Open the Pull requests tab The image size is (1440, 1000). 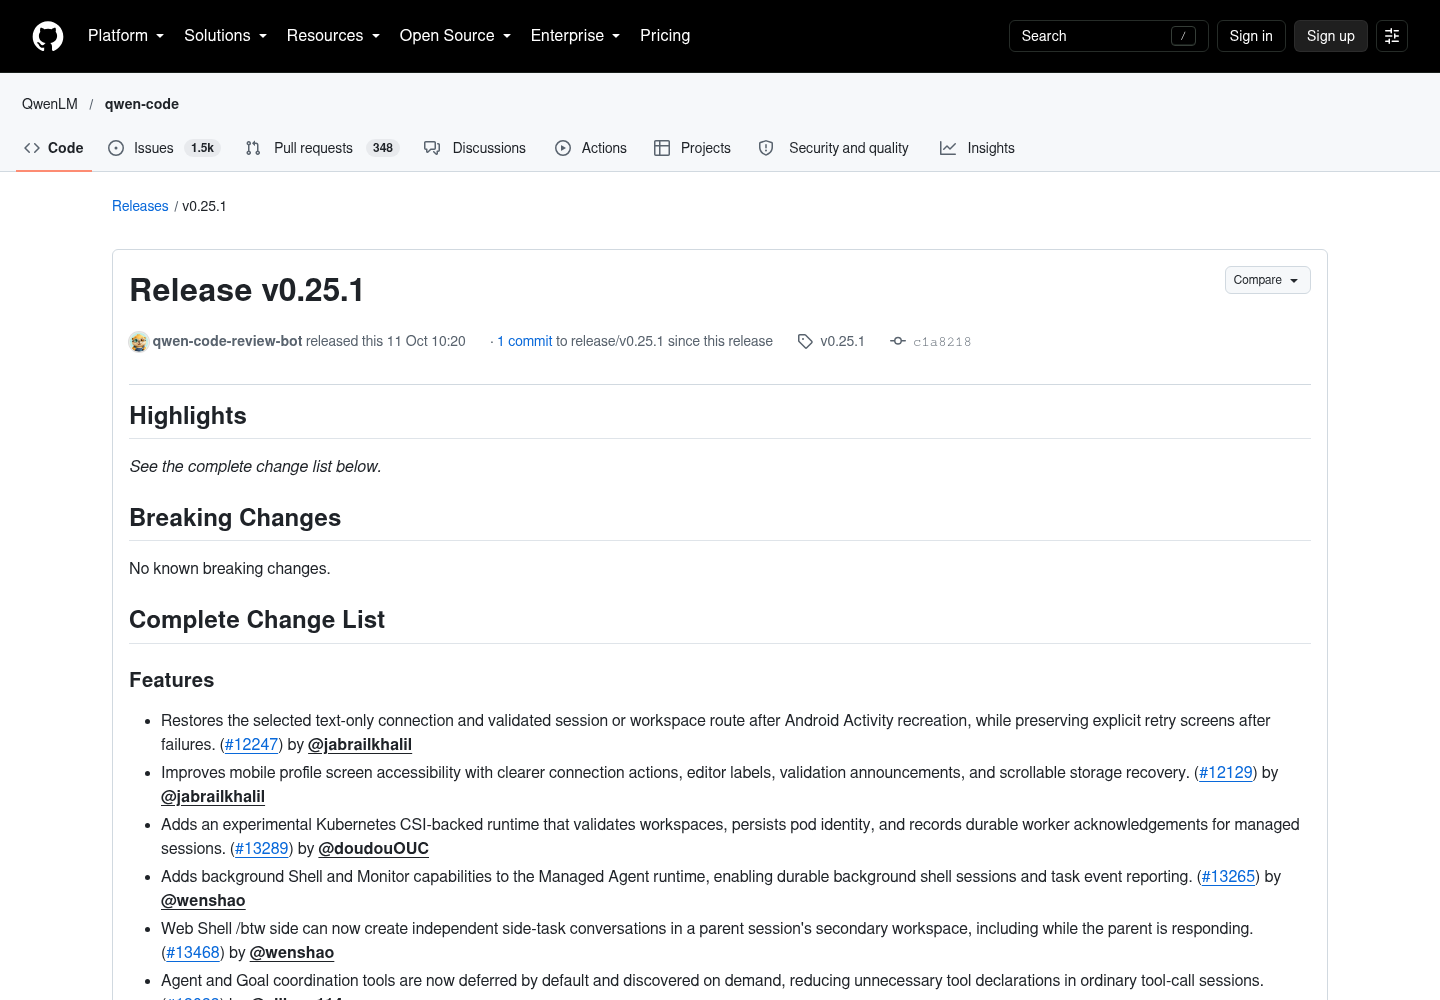[x=322, y=148]
